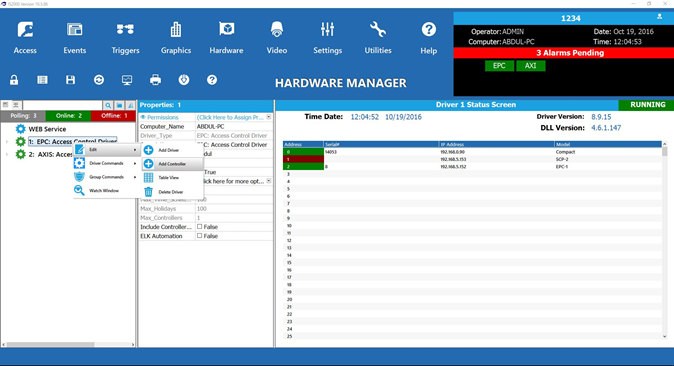This screenshot has height=366, width=674.
Task: Choose Delete Driver from submenu
Action: tap(172, 192)
